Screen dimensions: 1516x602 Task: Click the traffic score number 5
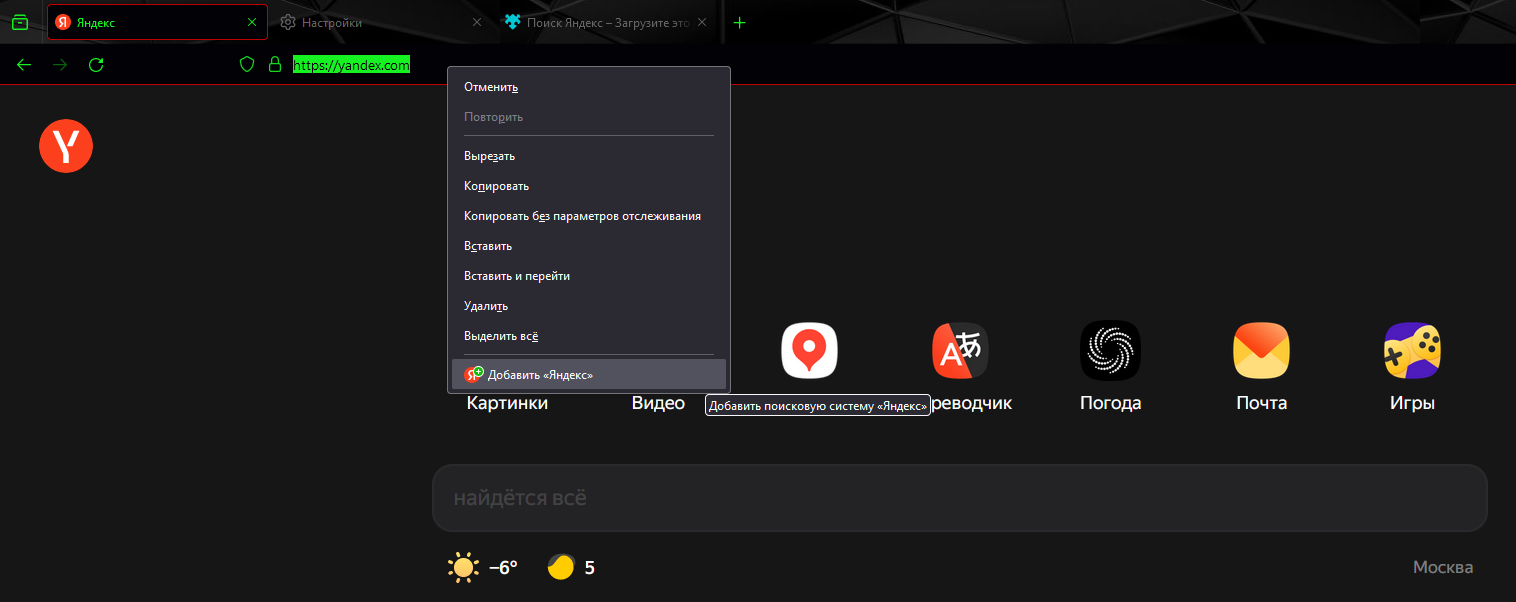[590, 568]
